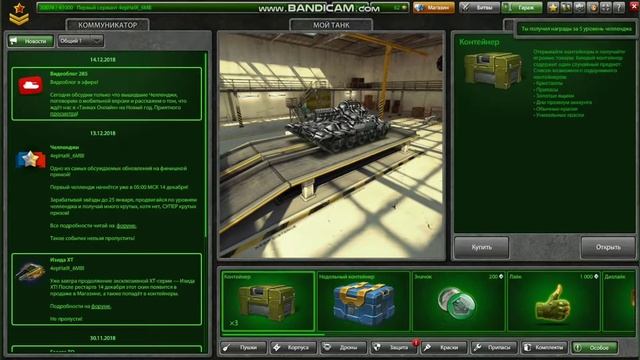Open the Припасы supplies category
The image size is (640, 360).
click(494, 348)
